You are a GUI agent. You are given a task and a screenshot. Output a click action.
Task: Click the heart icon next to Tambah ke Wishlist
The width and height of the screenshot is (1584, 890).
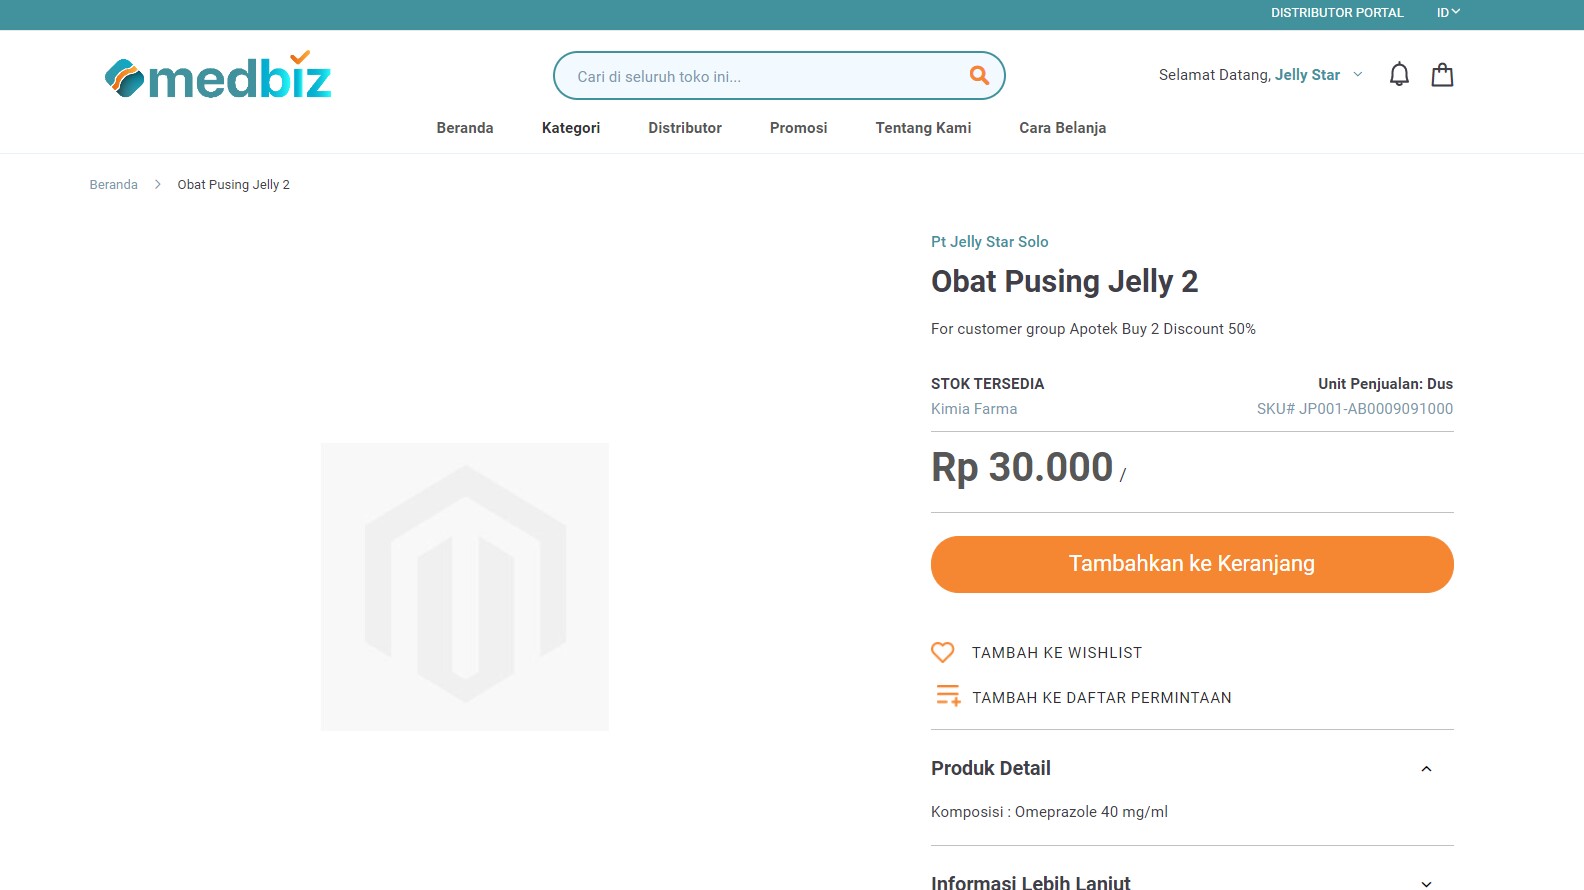click(942, 652)
